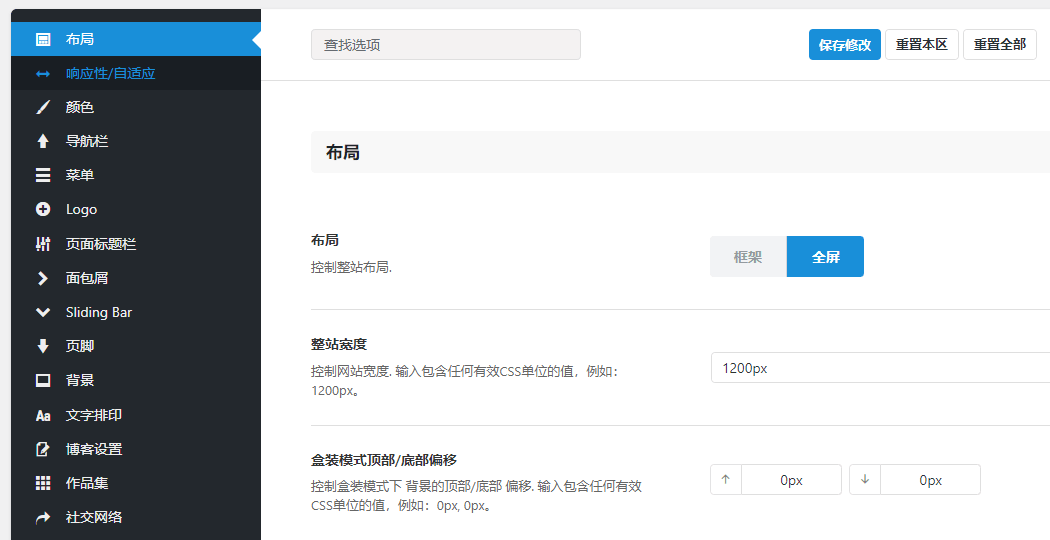The height and width of the screenshot is (540, 1050).
Task: Open the 响应性/自适应 submenu item
Action: click(110, 73)
